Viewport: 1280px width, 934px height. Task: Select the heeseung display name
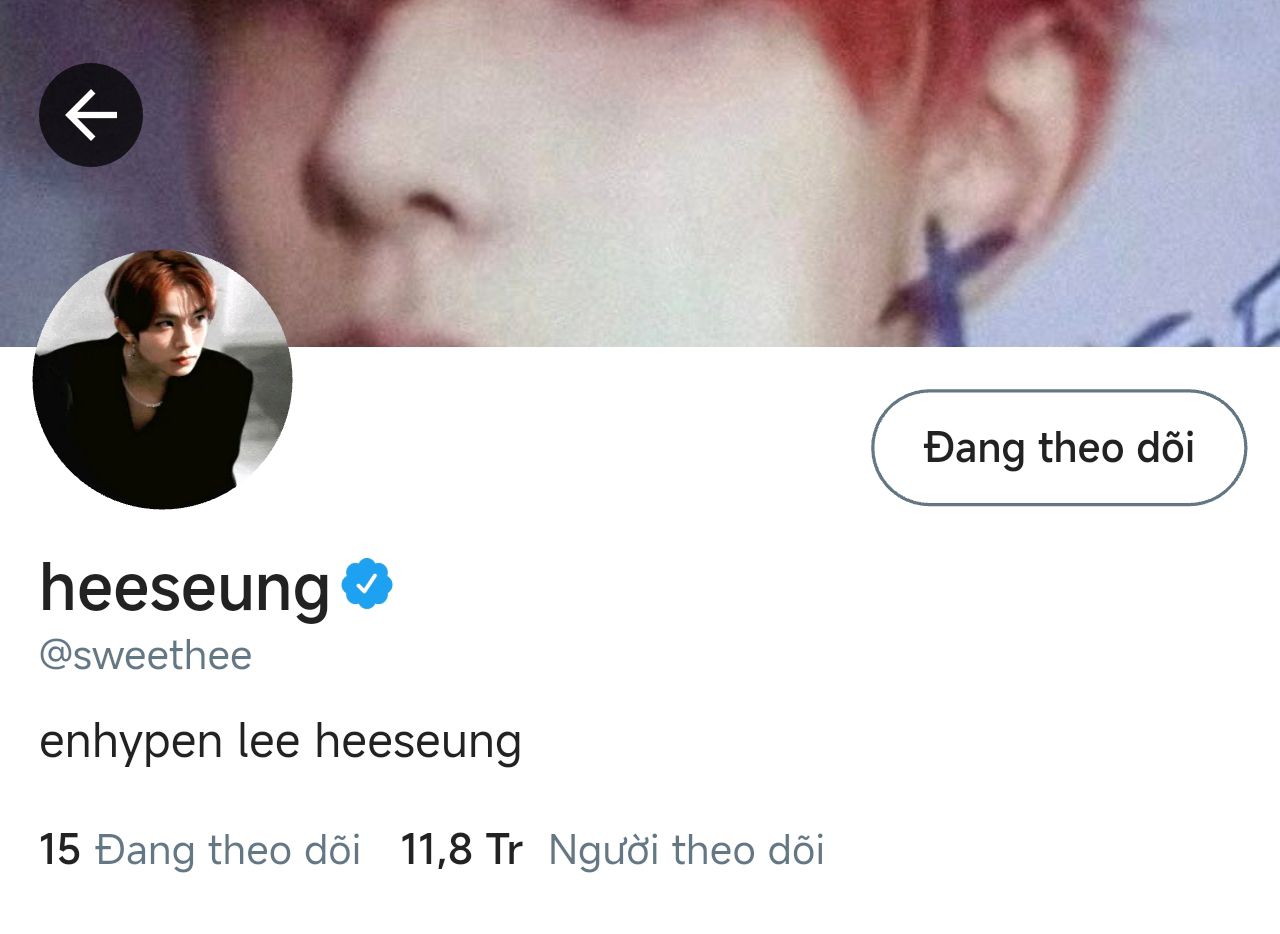coord(185,587)
